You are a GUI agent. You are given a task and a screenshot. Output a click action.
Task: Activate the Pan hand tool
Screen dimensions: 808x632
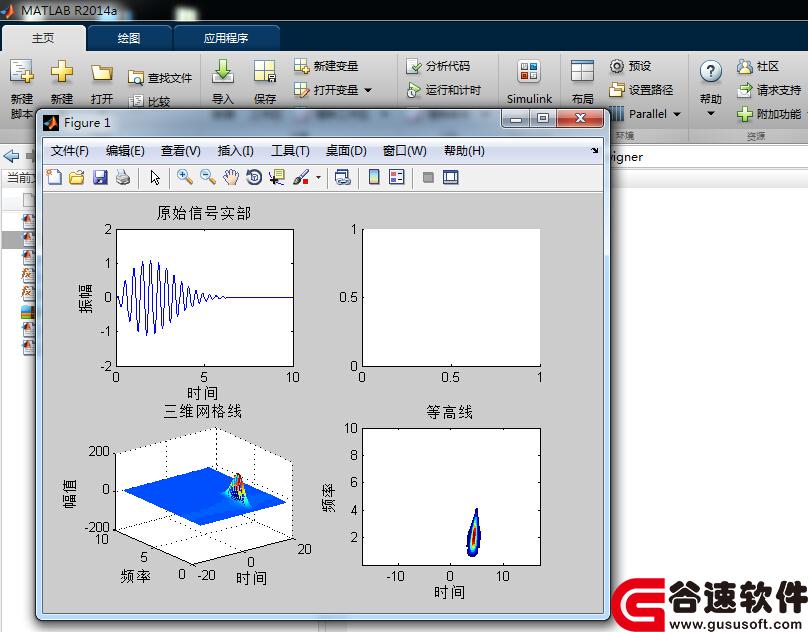click(231, 177)
